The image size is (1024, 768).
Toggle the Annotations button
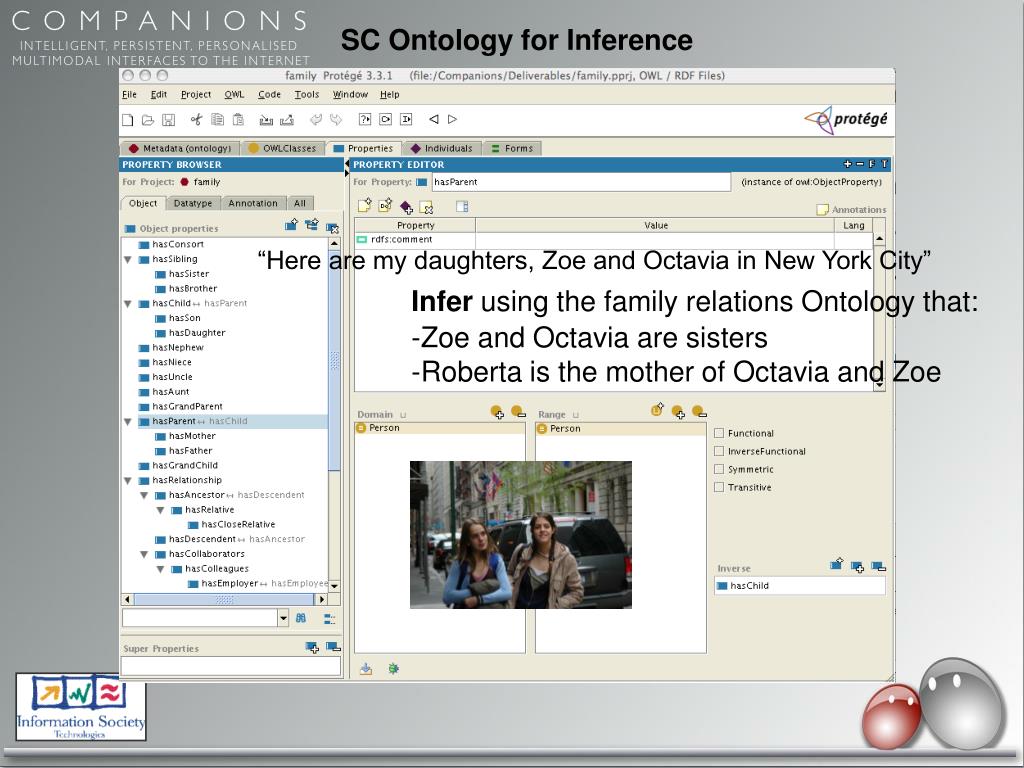(x=852, y=210)
